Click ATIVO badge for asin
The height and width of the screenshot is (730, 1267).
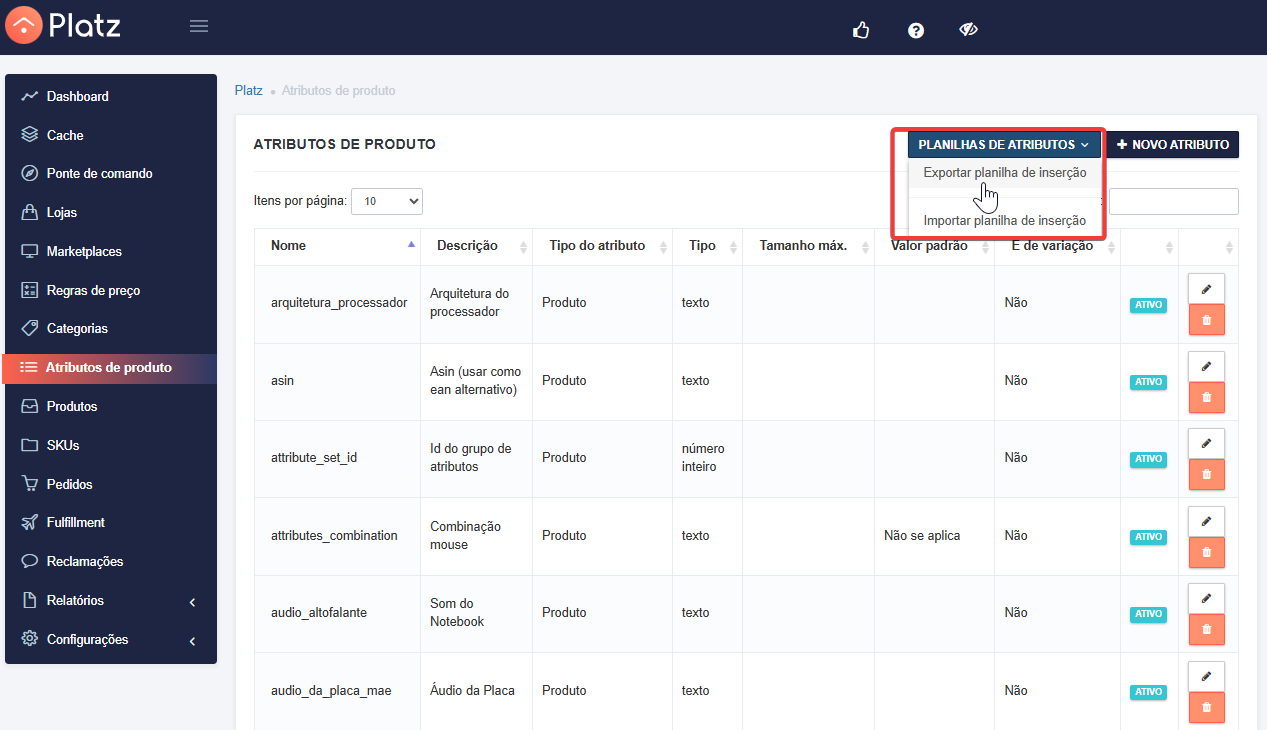(1148, 382)
